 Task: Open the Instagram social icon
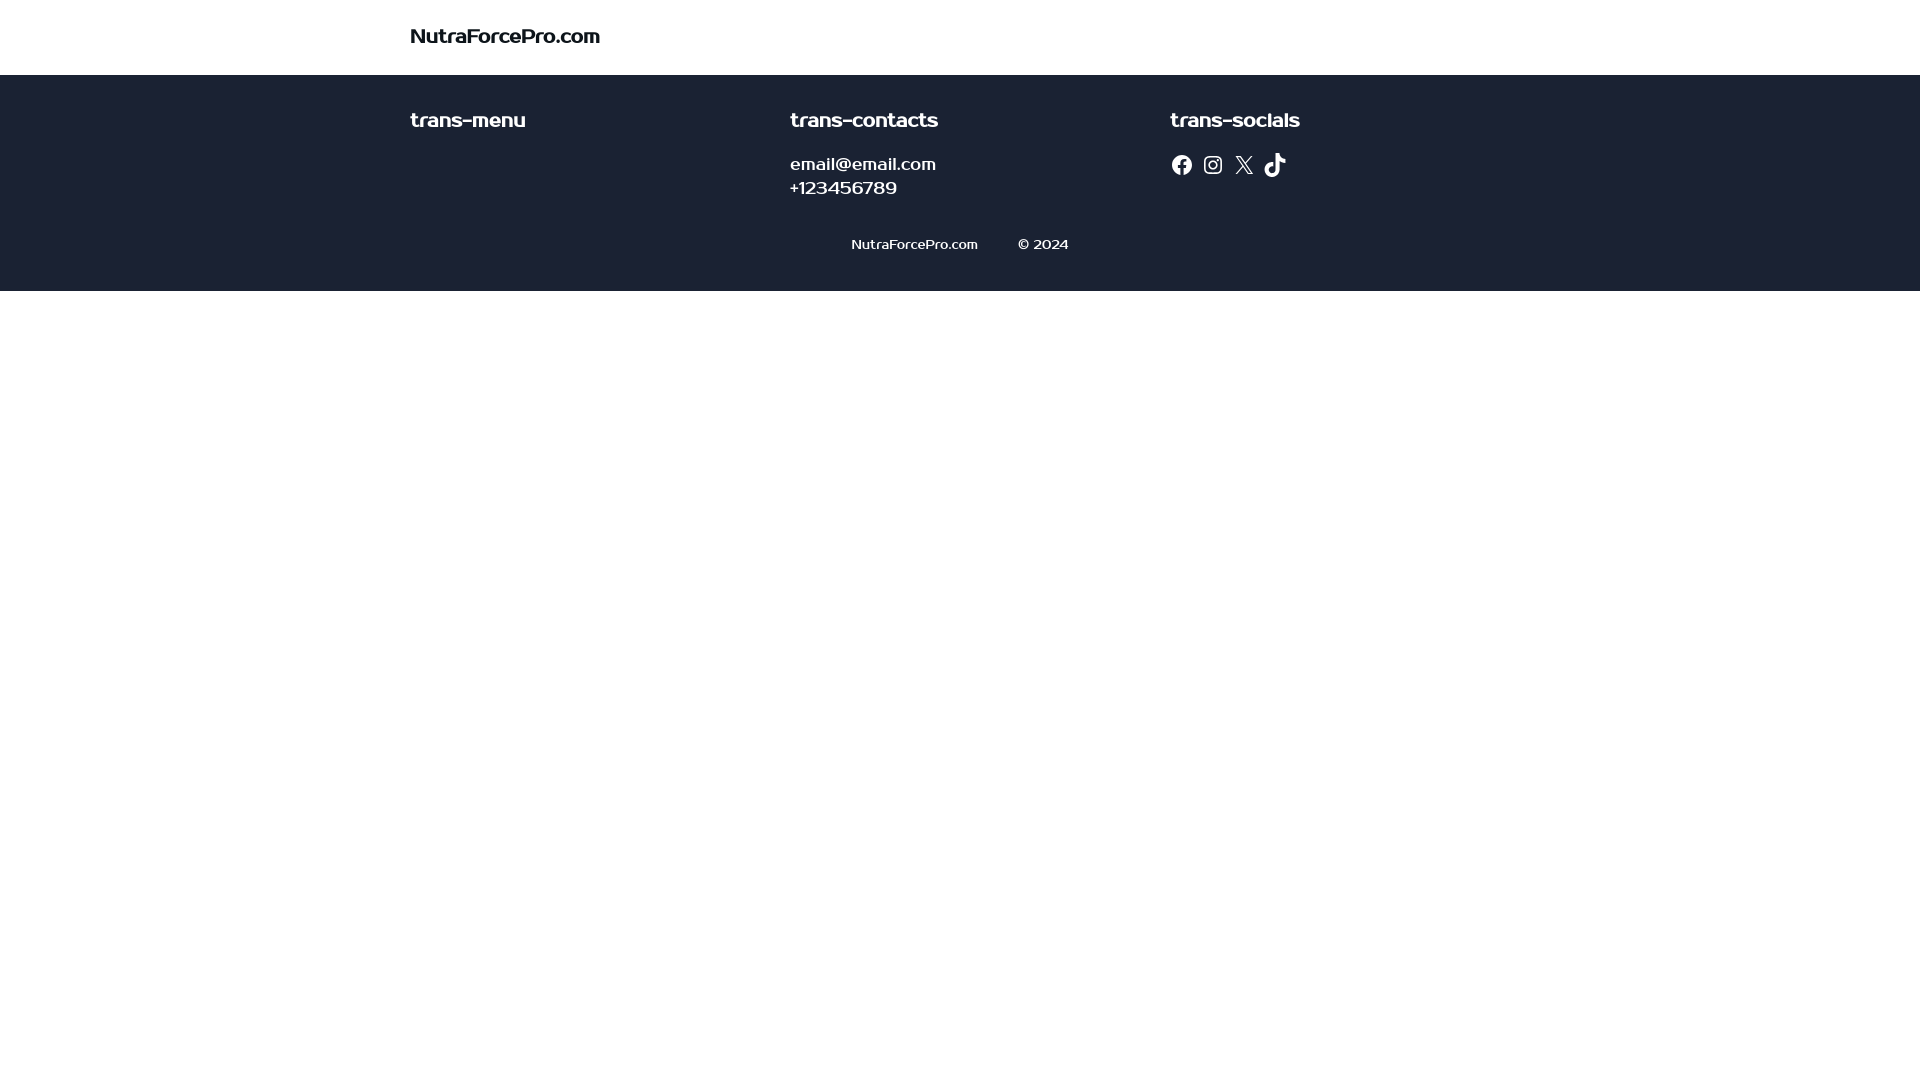1212,165
